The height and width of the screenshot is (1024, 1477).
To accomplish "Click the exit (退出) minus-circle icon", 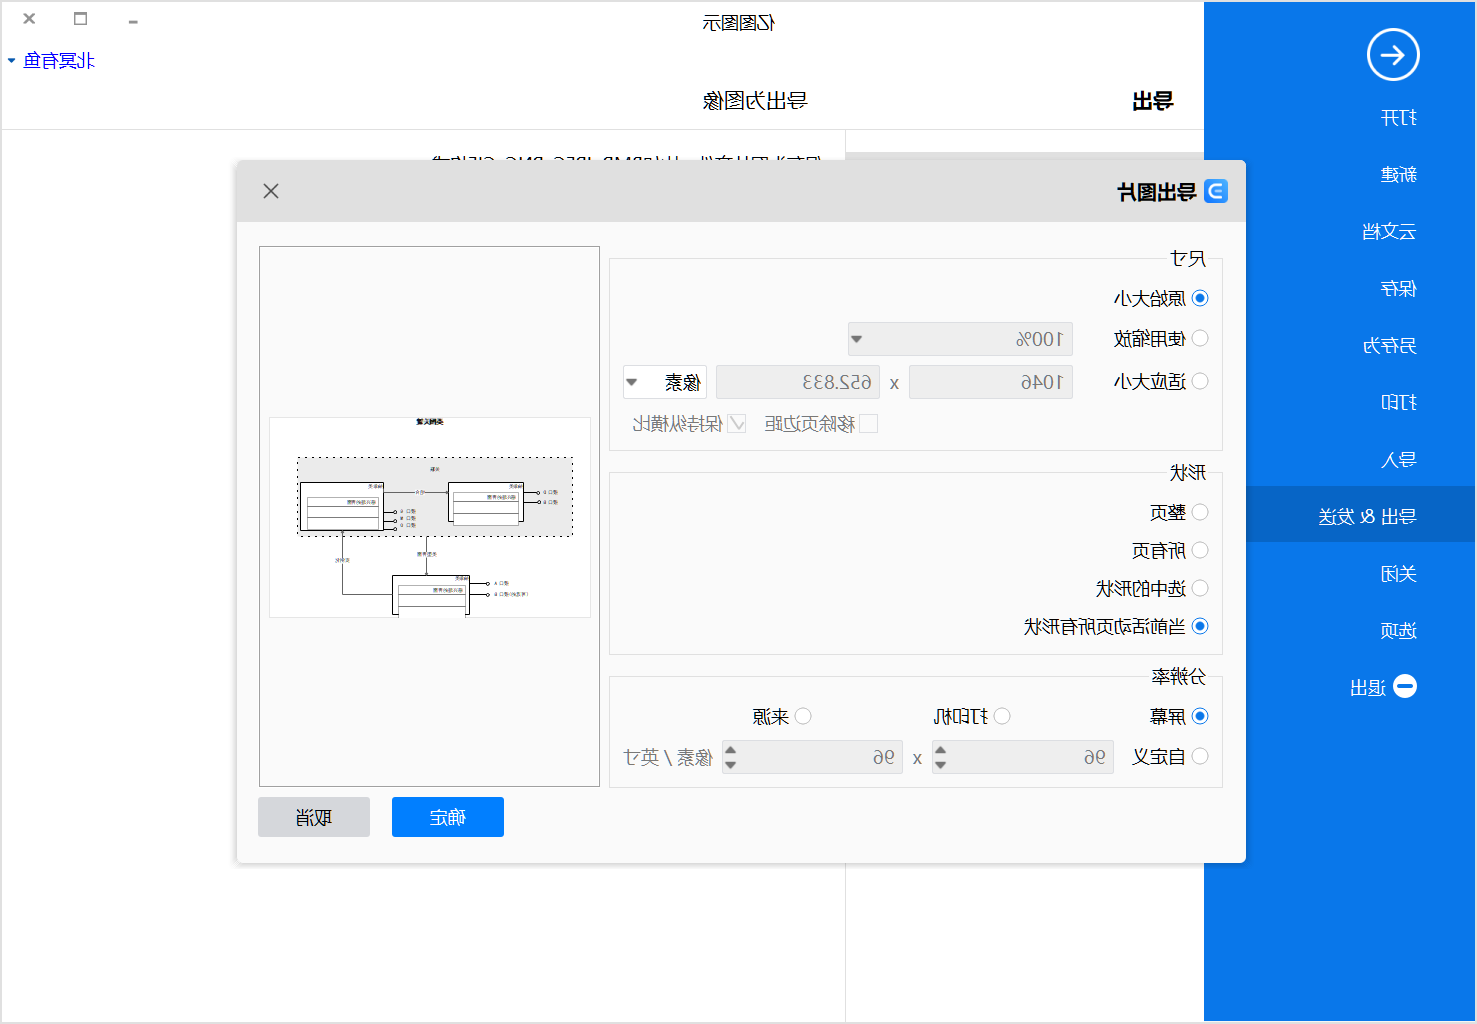I will (x=1405, y=686).
